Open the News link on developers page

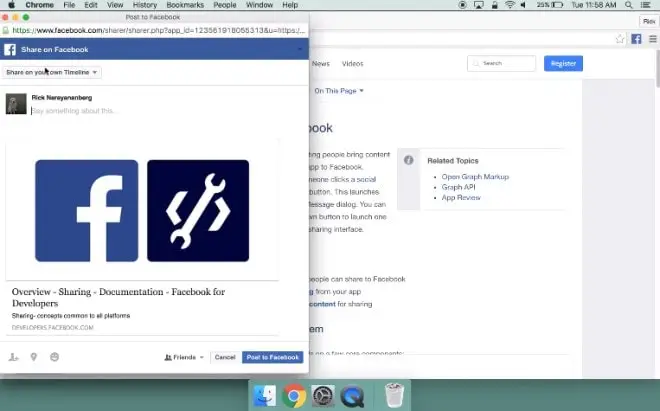(x=321, y=64)
